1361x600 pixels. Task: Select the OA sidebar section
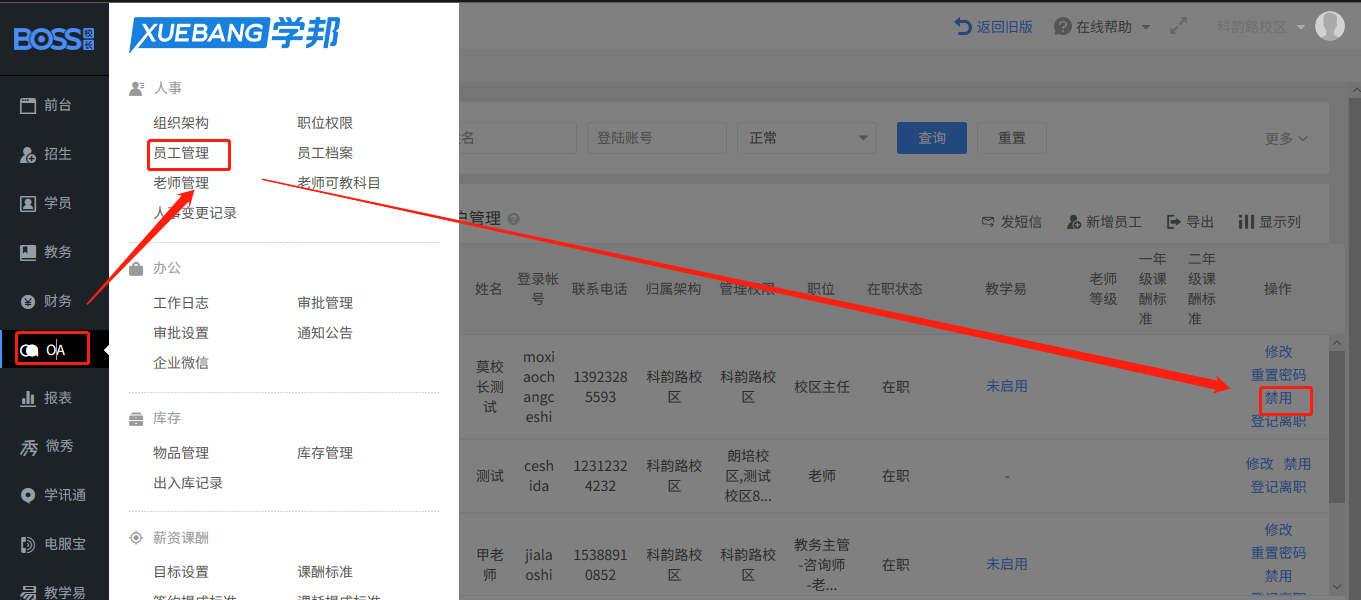pos(54,350)
